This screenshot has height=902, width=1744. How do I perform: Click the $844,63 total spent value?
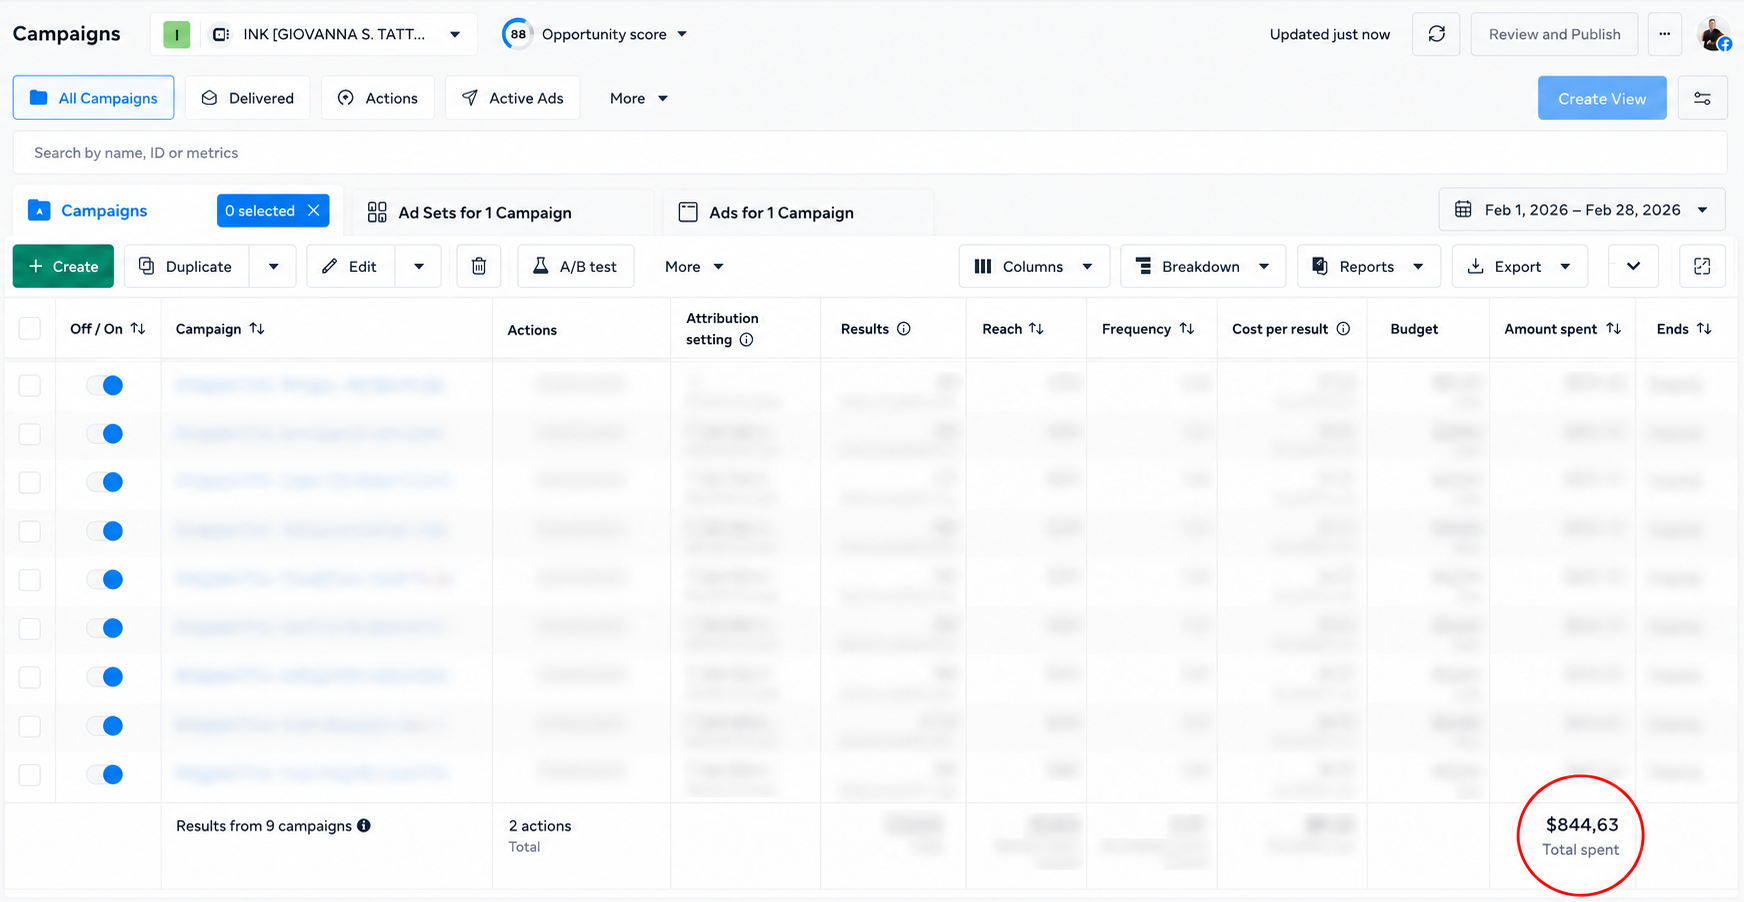[1582, 825]
